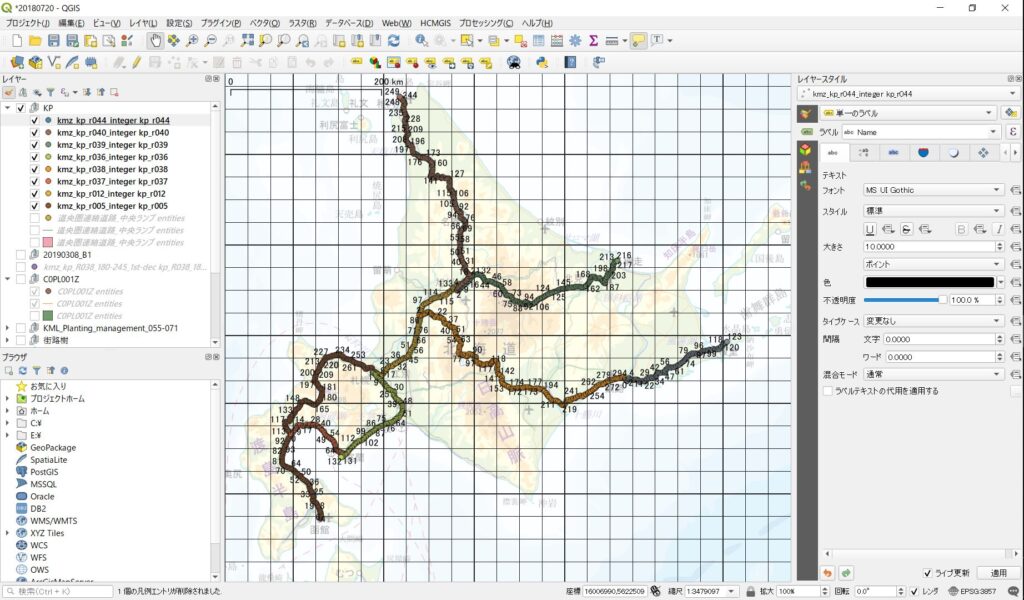Open the Identify Features tool

point(421,41)
